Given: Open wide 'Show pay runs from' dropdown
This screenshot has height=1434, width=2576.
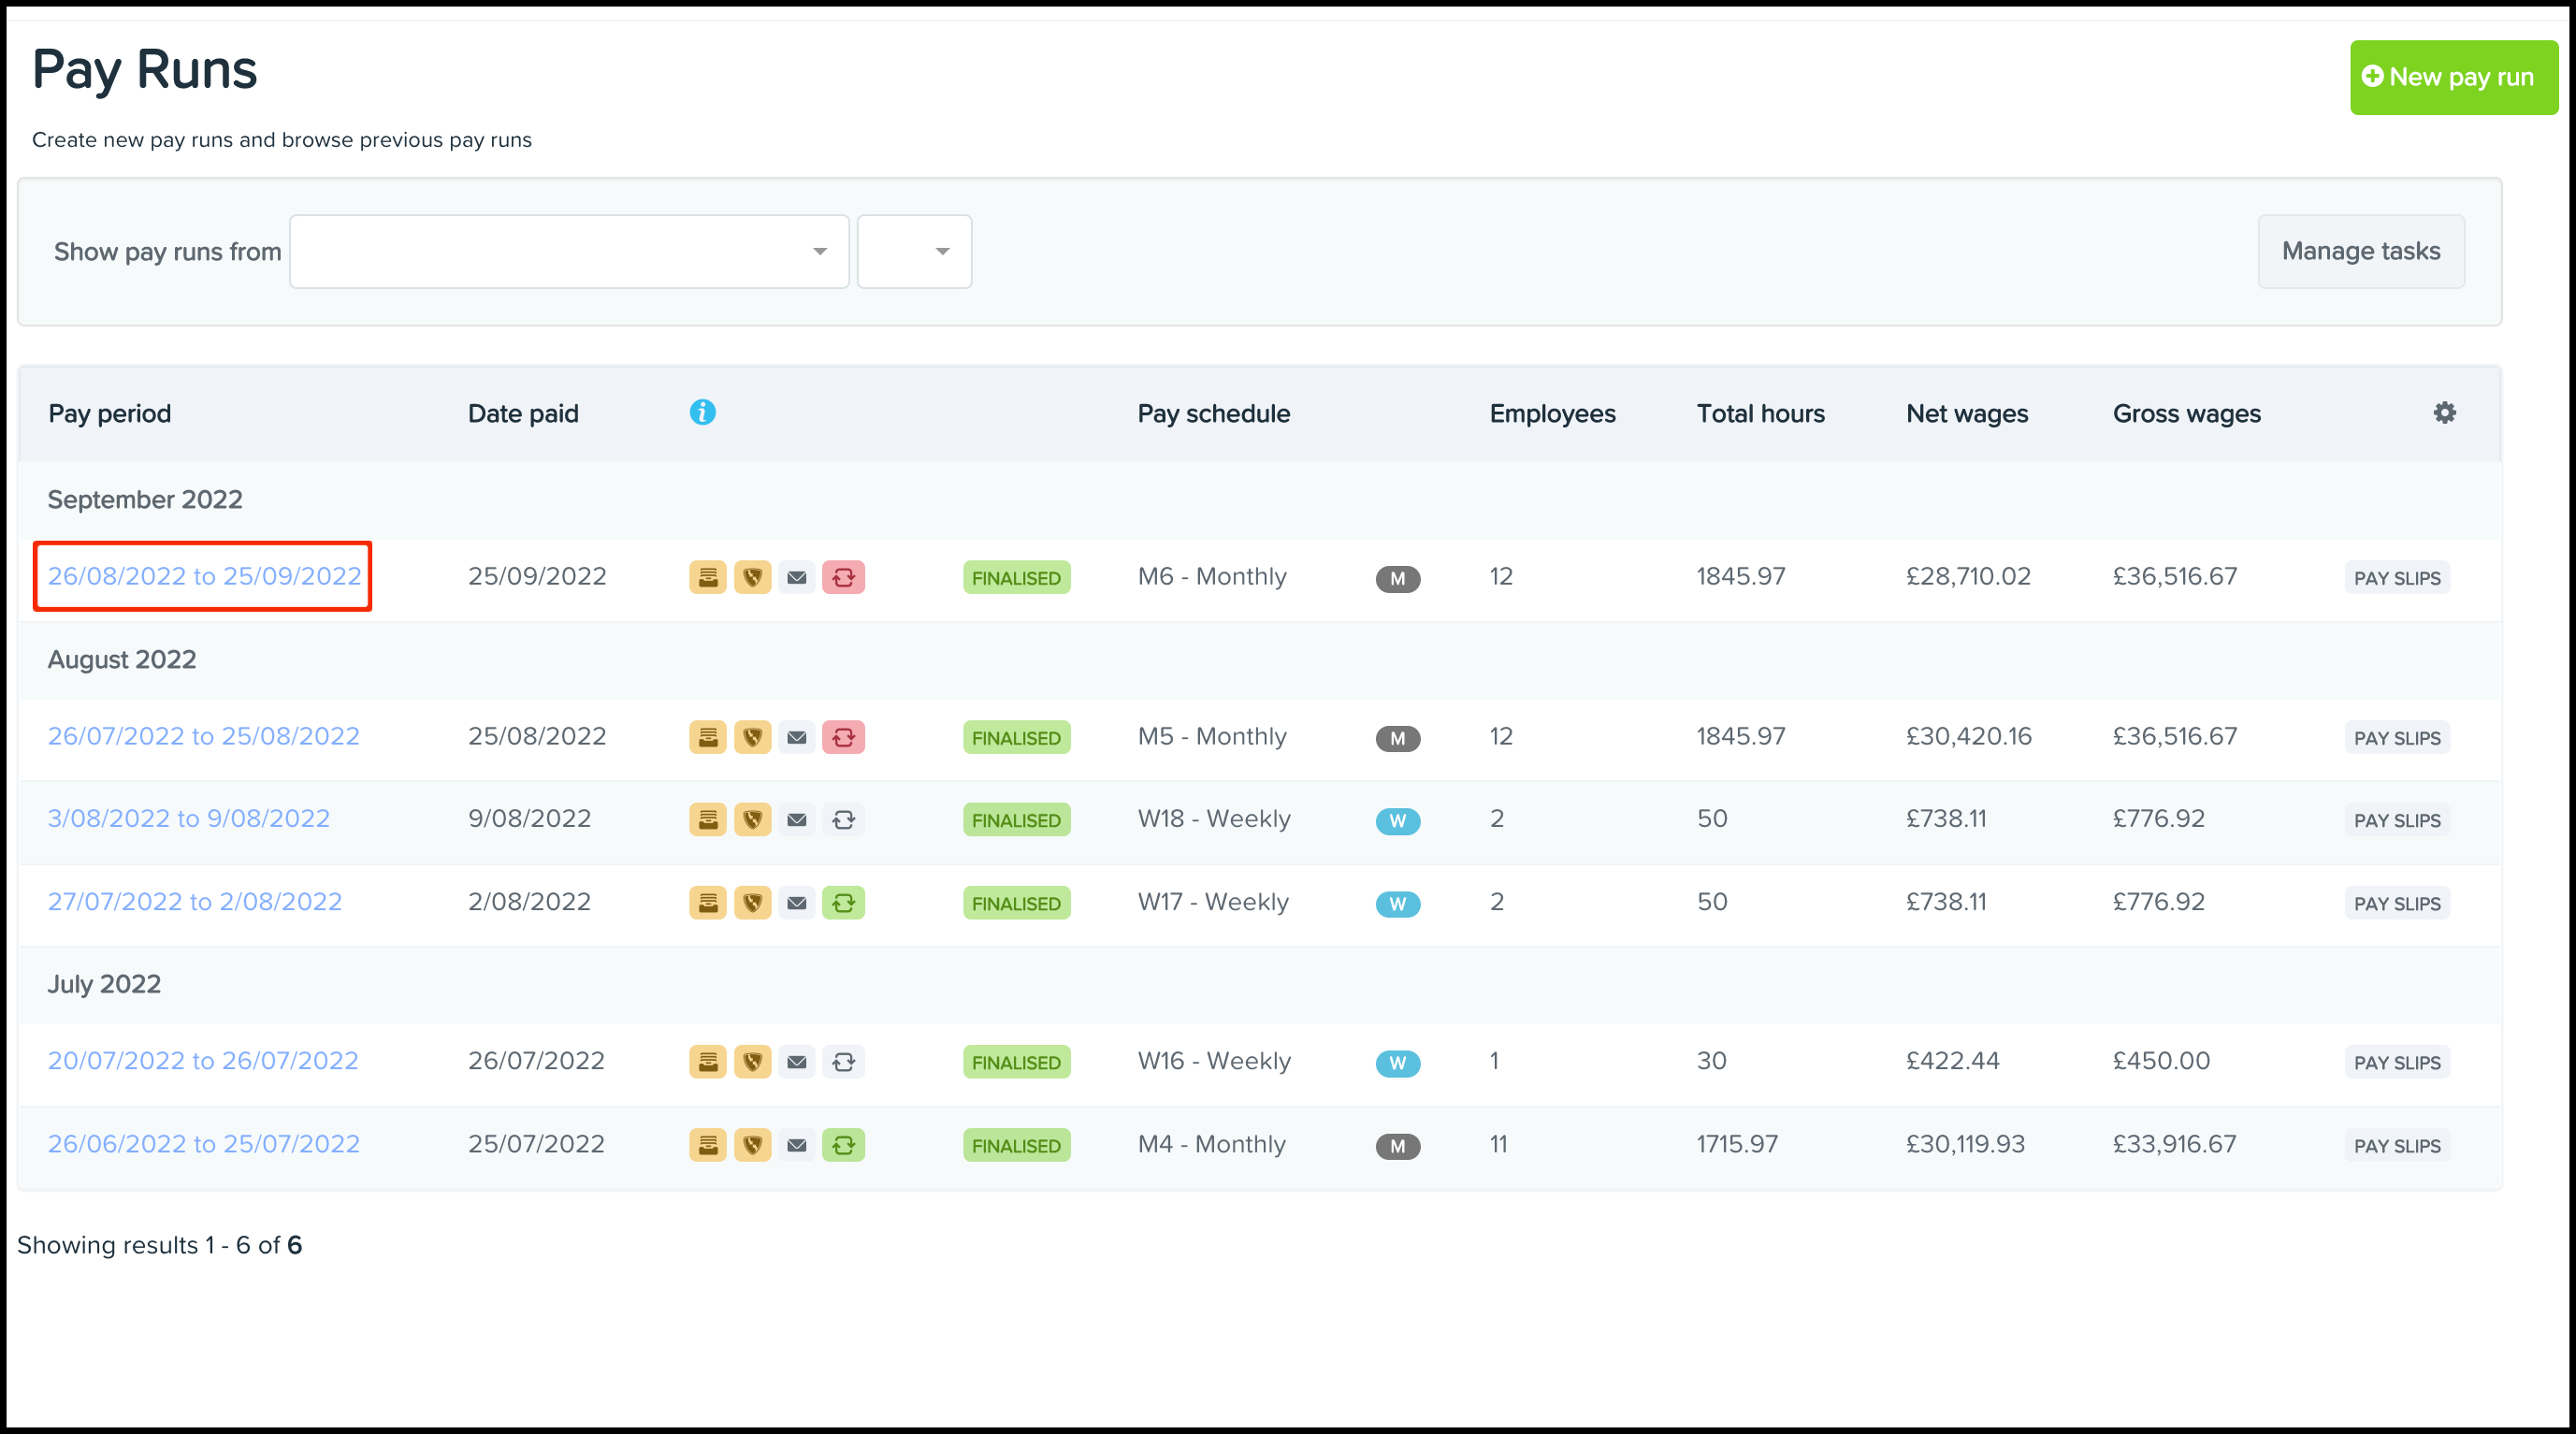Looking at the screenshot, I should click(x=569, y=251).
